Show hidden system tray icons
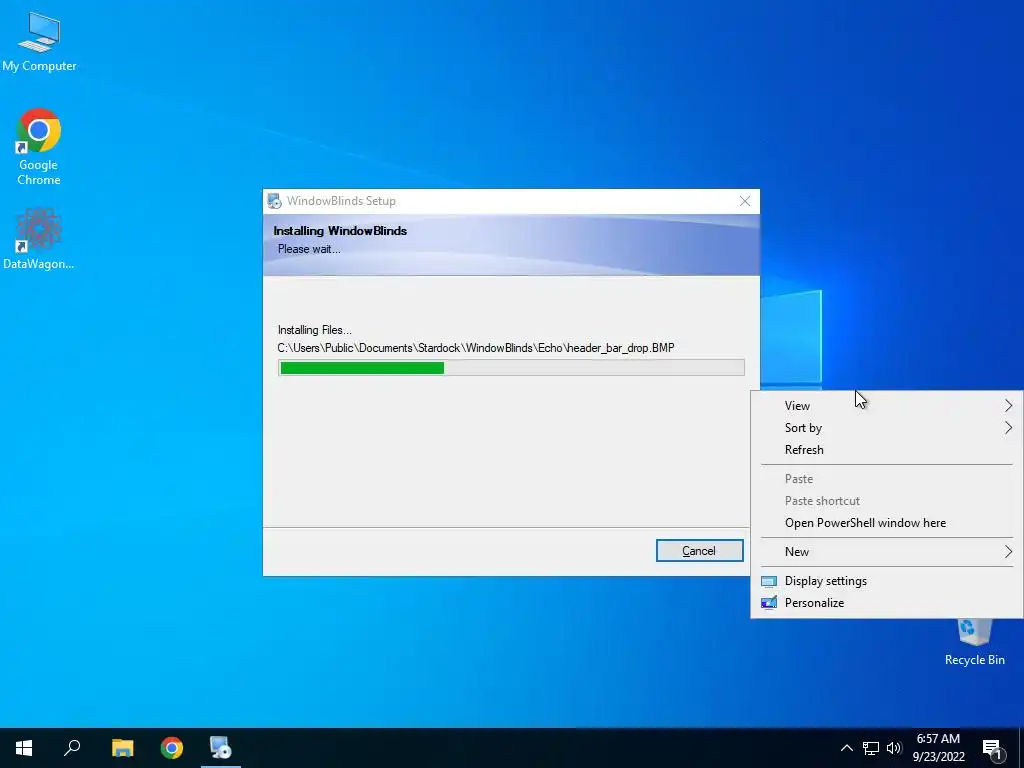The image size is (1024, 768). [846, 748]
